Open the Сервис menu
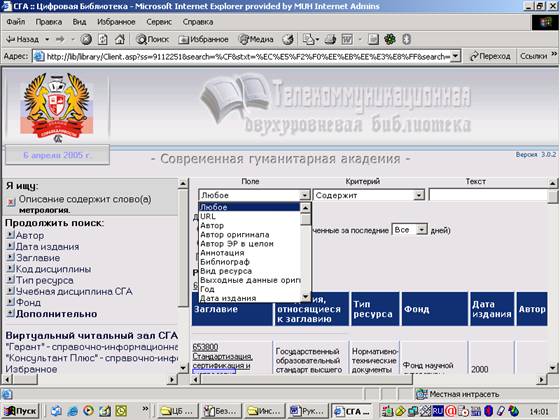 [x=159, y=22]
